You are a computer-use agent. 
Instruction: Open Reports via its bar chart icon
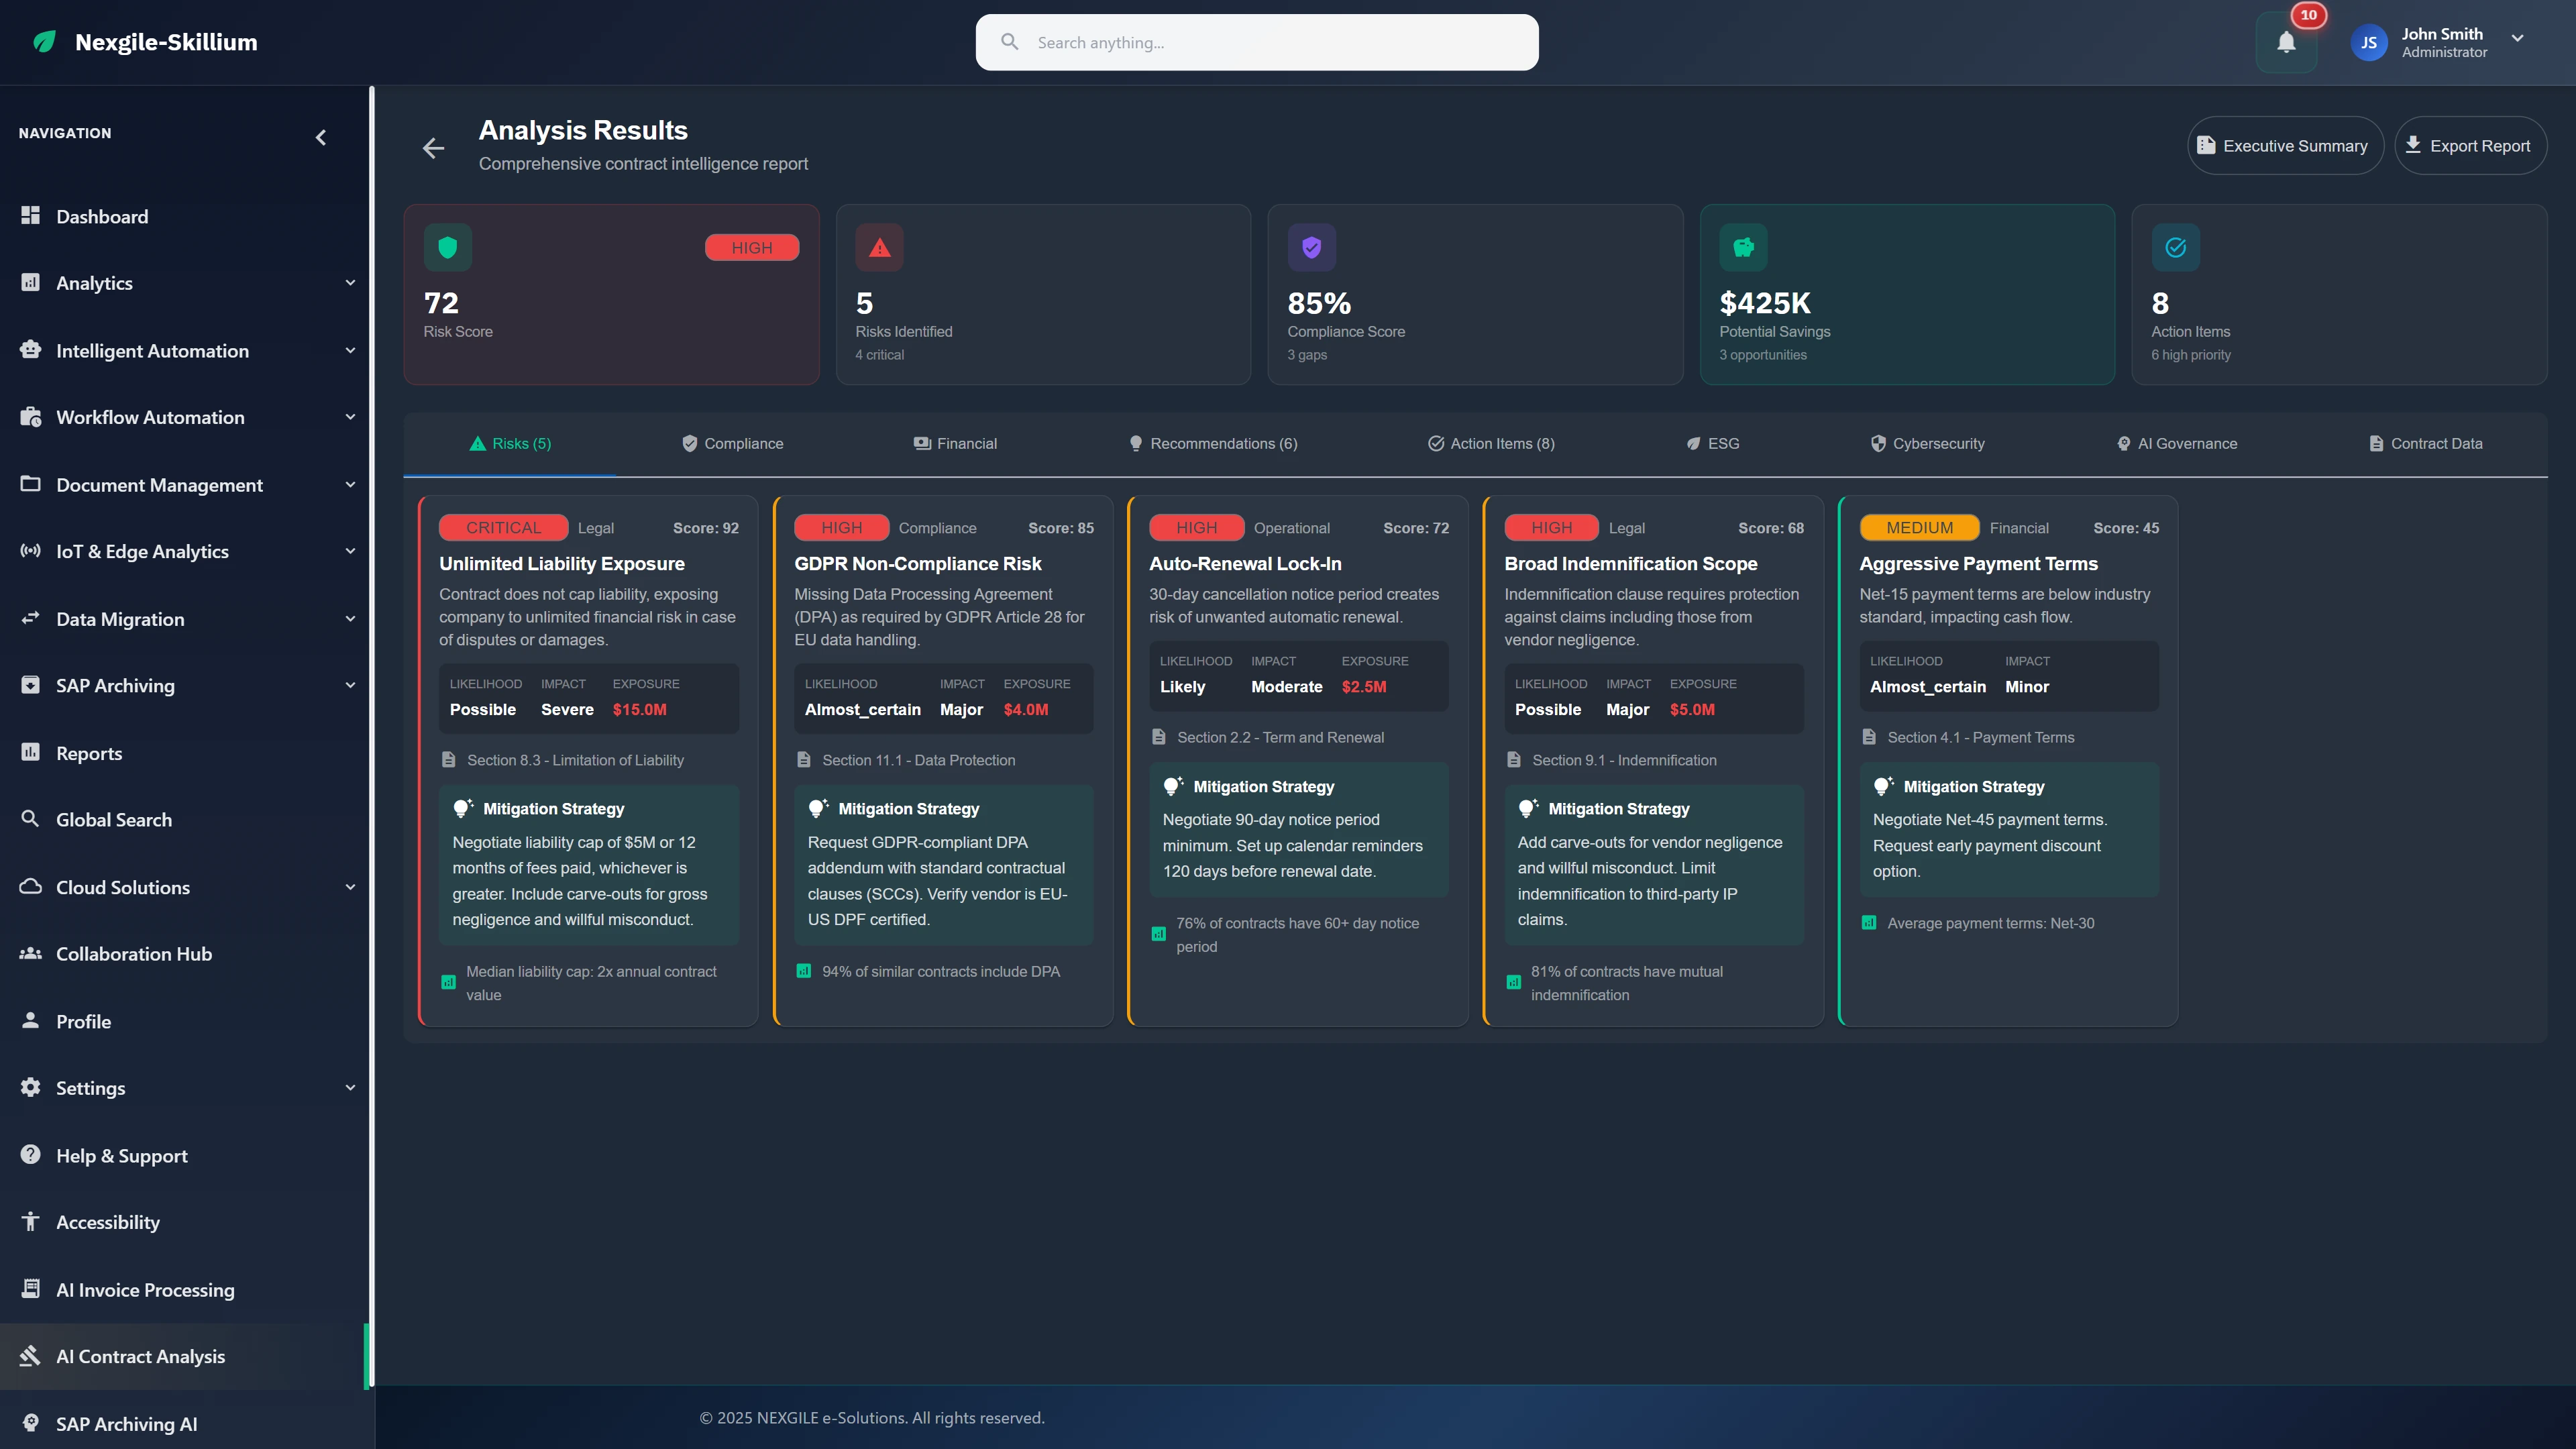point(30,752)
